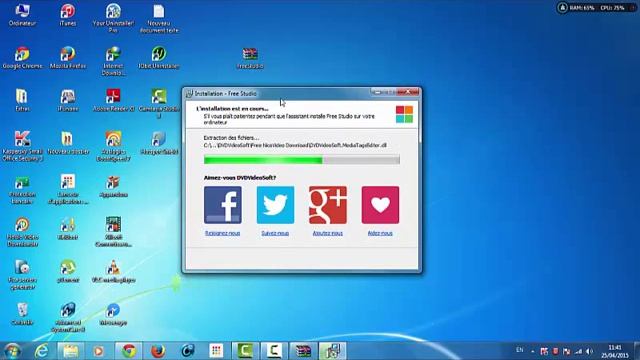Click the Google+ icon in installer
This screenshot has width=640, height=360.
328,205
